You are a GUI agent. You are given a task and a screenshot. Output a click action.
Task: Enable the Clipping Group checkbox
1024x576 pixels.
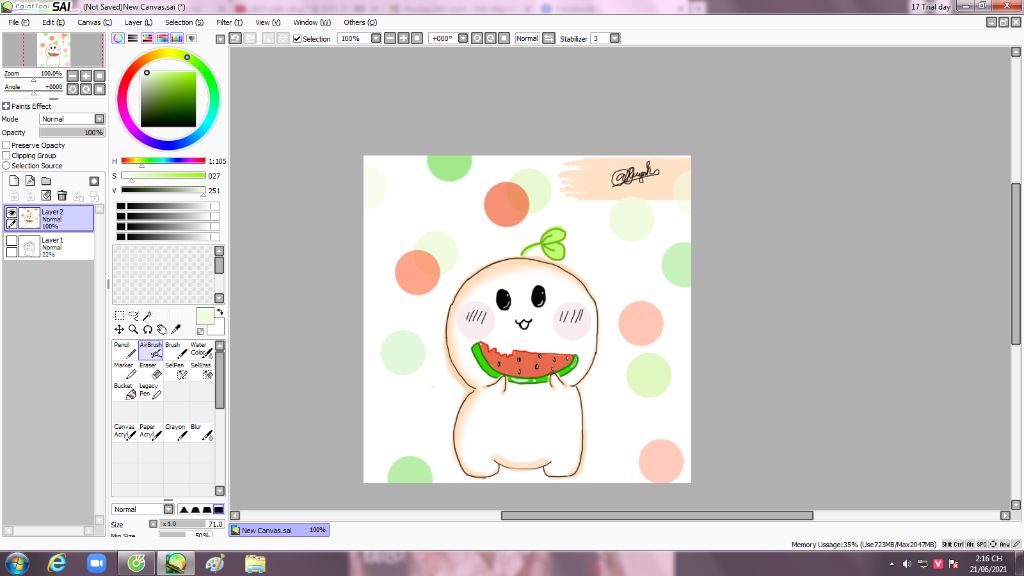click(6, 155)
